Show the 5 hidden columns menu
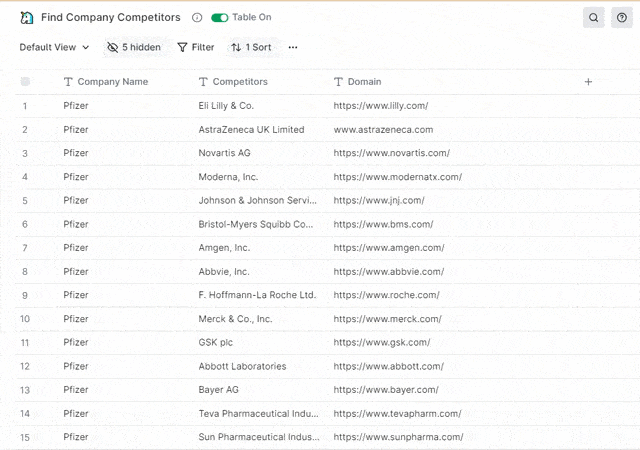Image resolution: width=640 pixels, height=450 pixels. [x=134, y=47]
